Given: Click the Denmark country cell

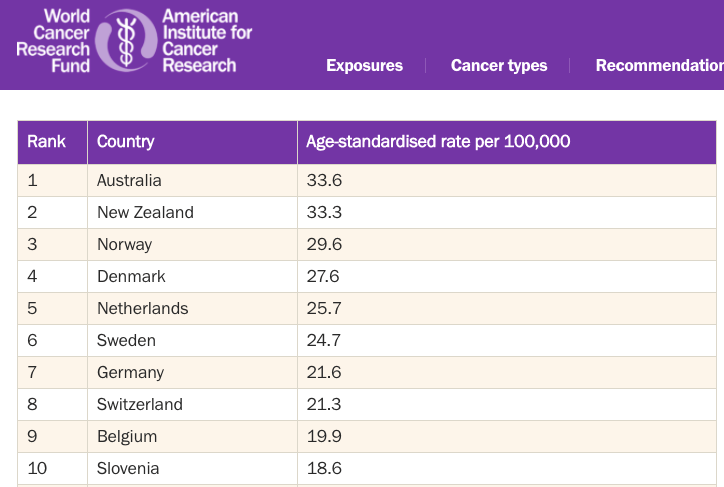Looking at the screenshot, I should click(131, 277).
